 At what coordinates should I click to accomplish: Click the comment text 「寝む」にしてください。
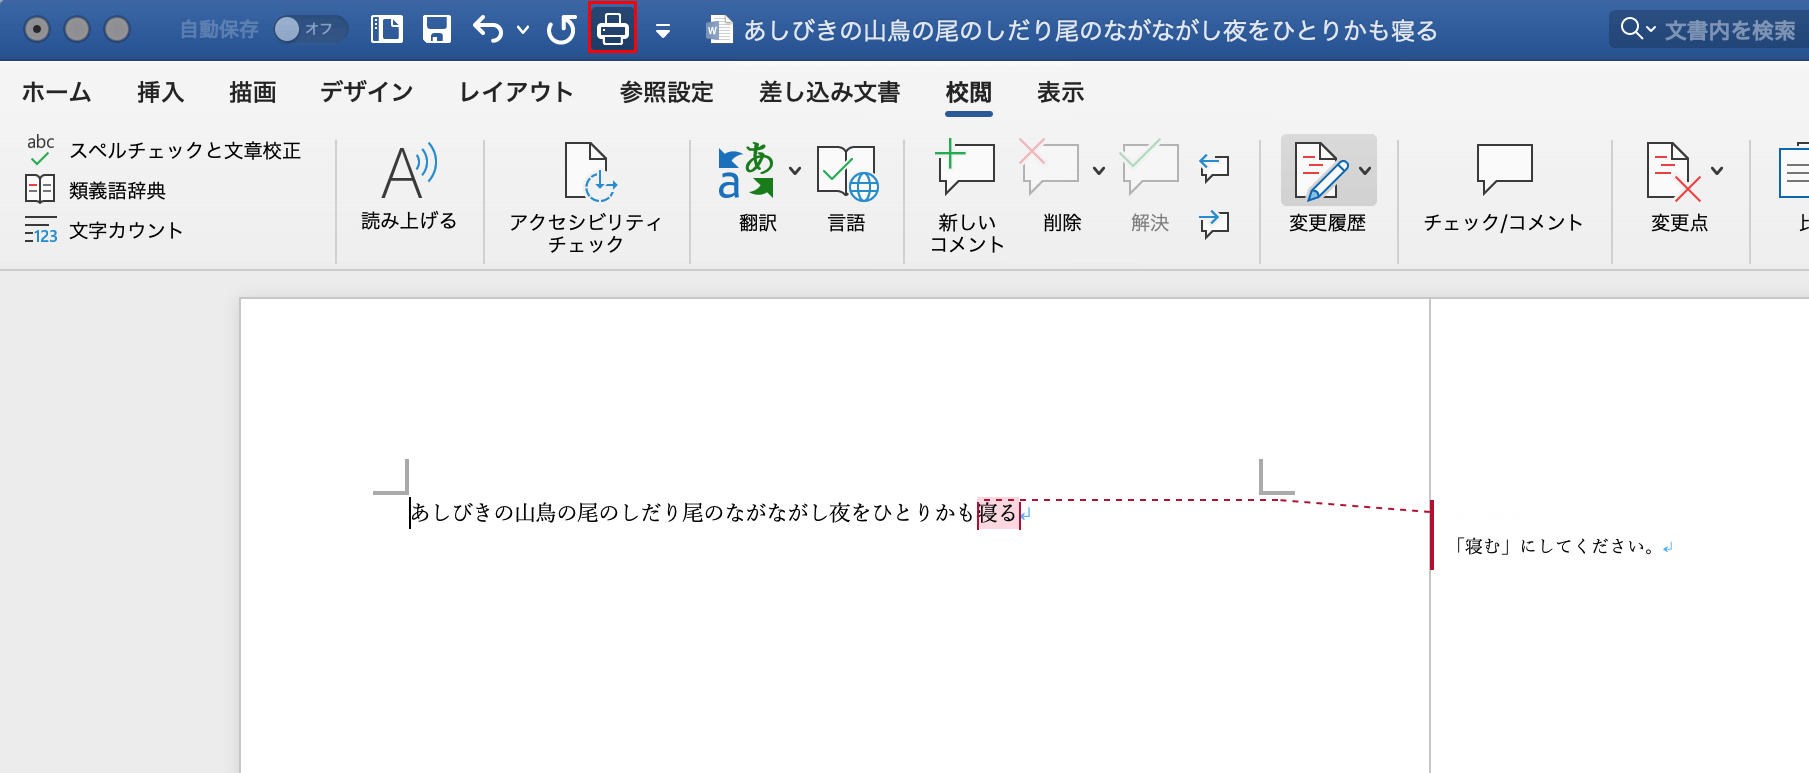point(1554,546)
